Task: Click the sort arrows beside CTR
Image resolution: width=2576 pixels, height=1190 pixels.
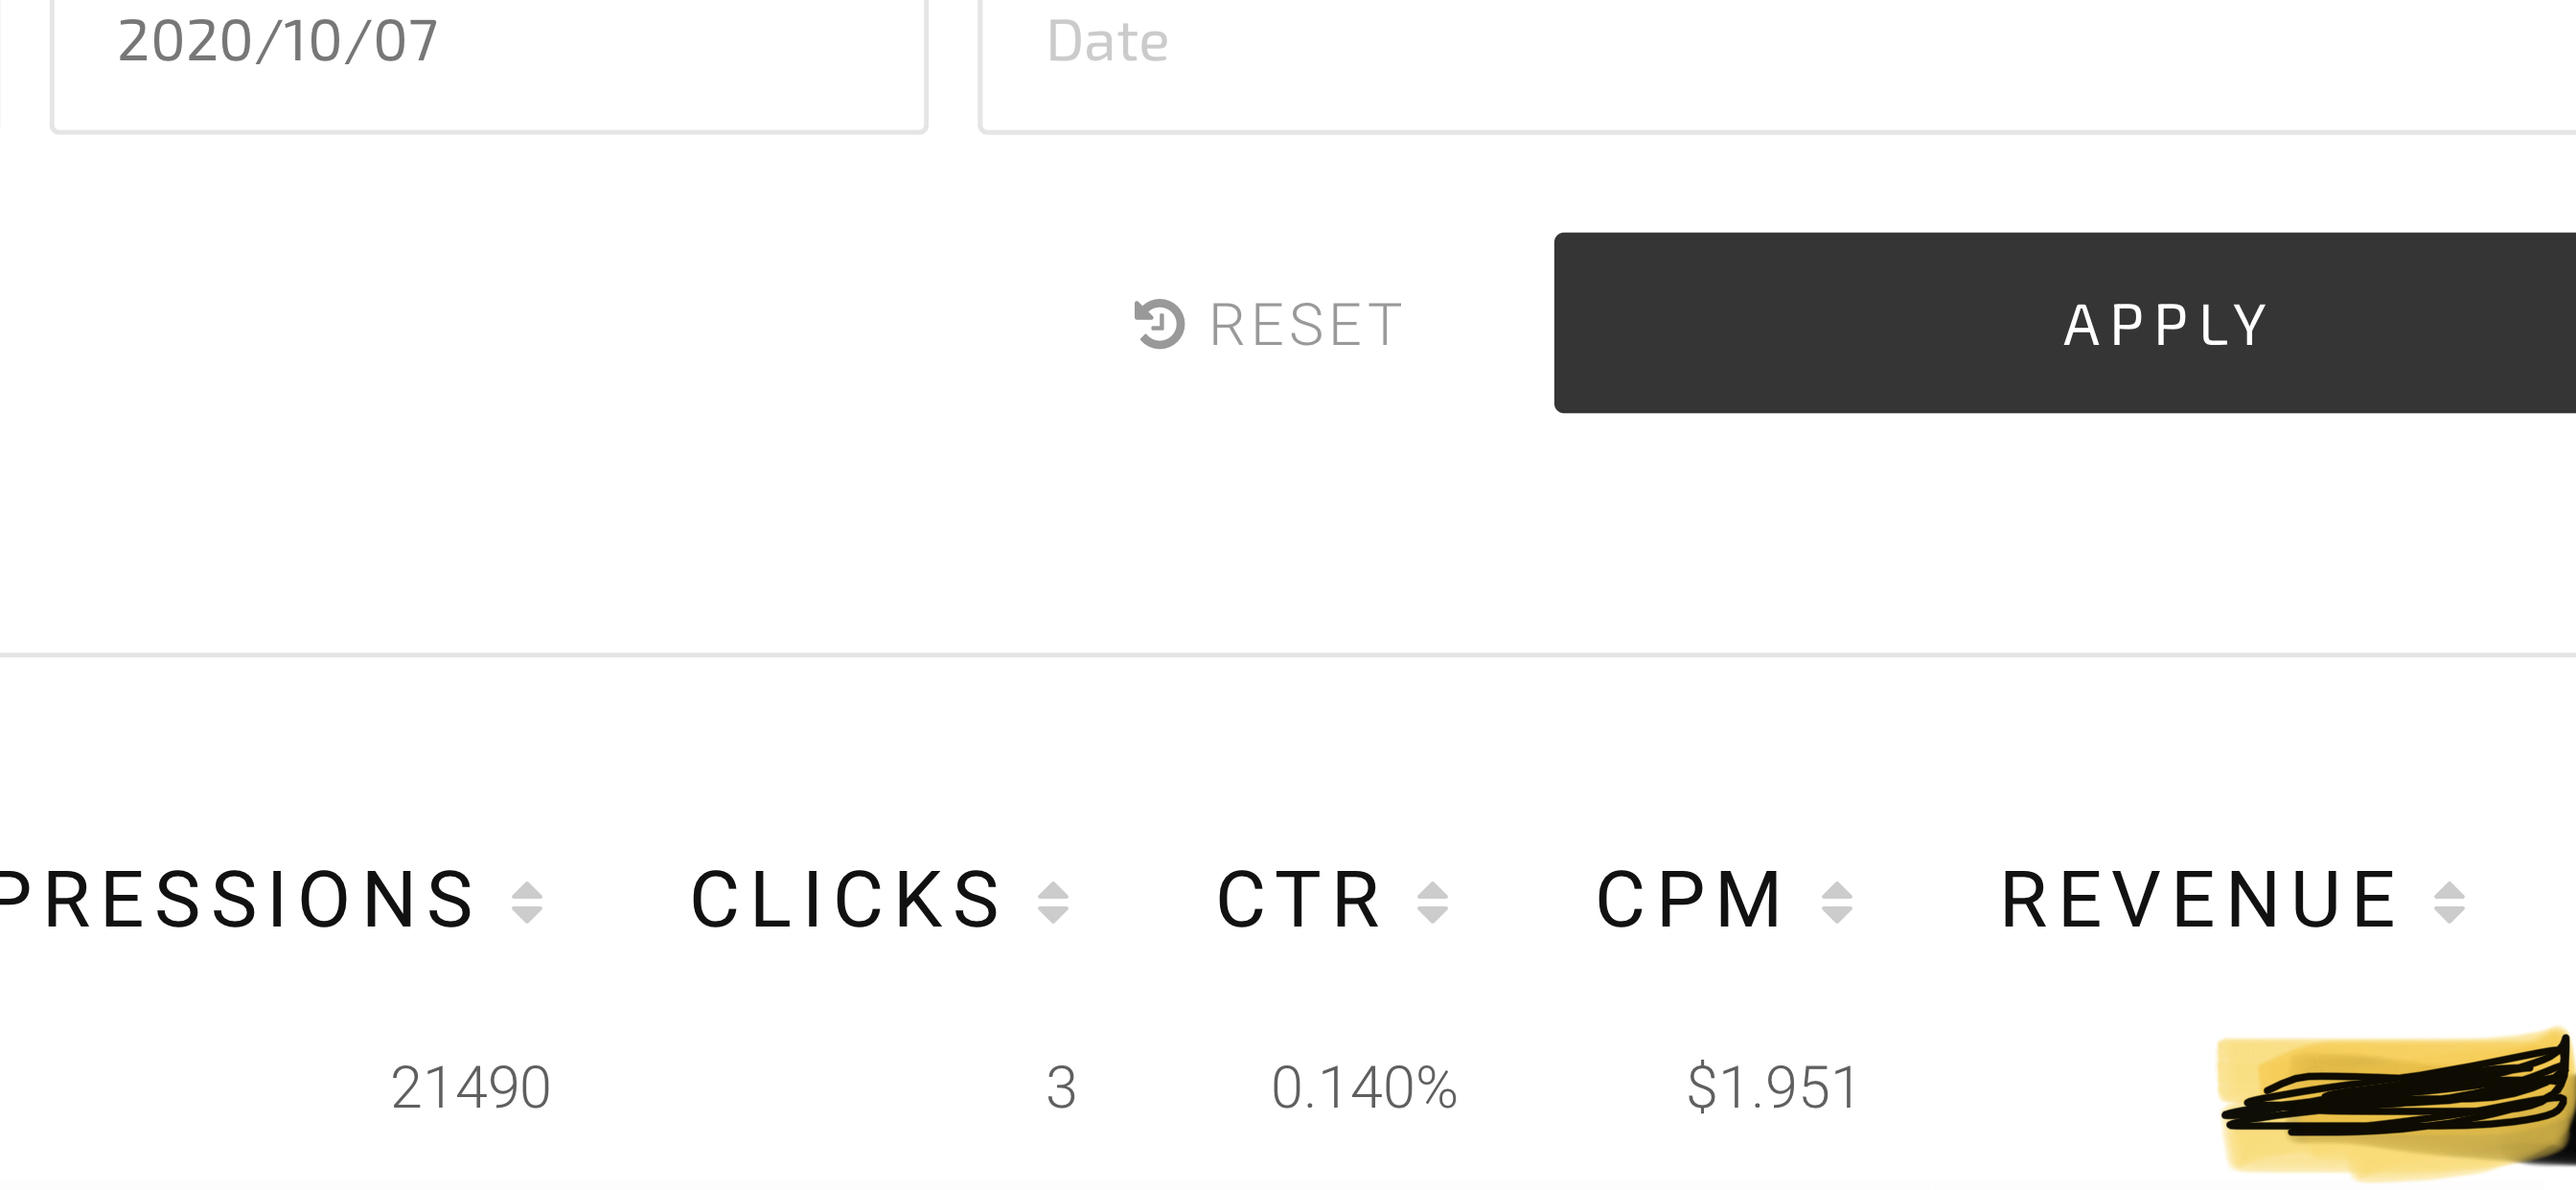Action: click(x=1433, y=902)
